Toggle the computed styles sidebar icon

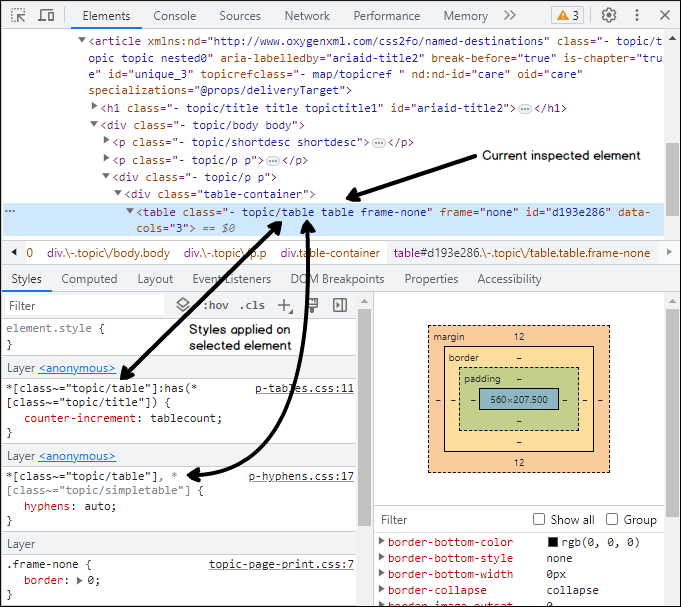tap(340, 305)
